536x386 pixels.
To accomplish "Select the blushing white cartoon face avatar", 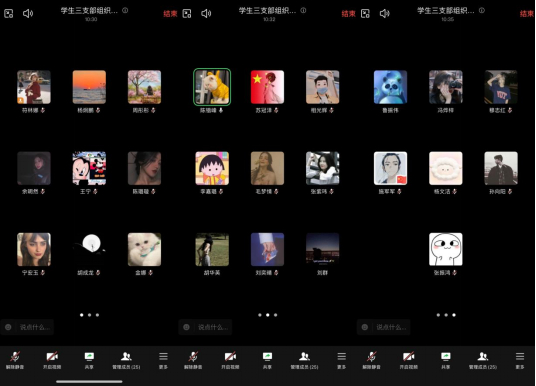I will tap(446, 250).
